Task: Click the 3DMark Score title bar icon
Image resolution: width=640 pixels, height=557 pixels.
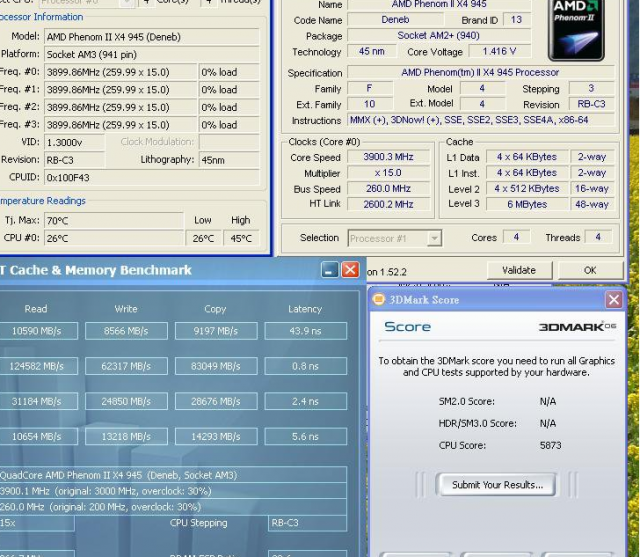Action: 379,300
